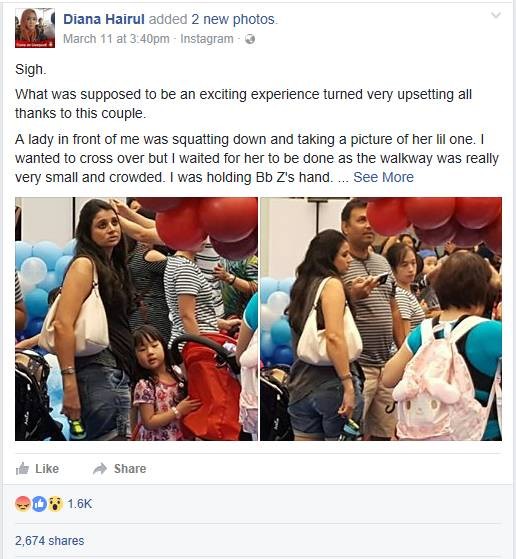Click the thumbs-up Like icon
The image size is (516, 559).
[22, 468]
